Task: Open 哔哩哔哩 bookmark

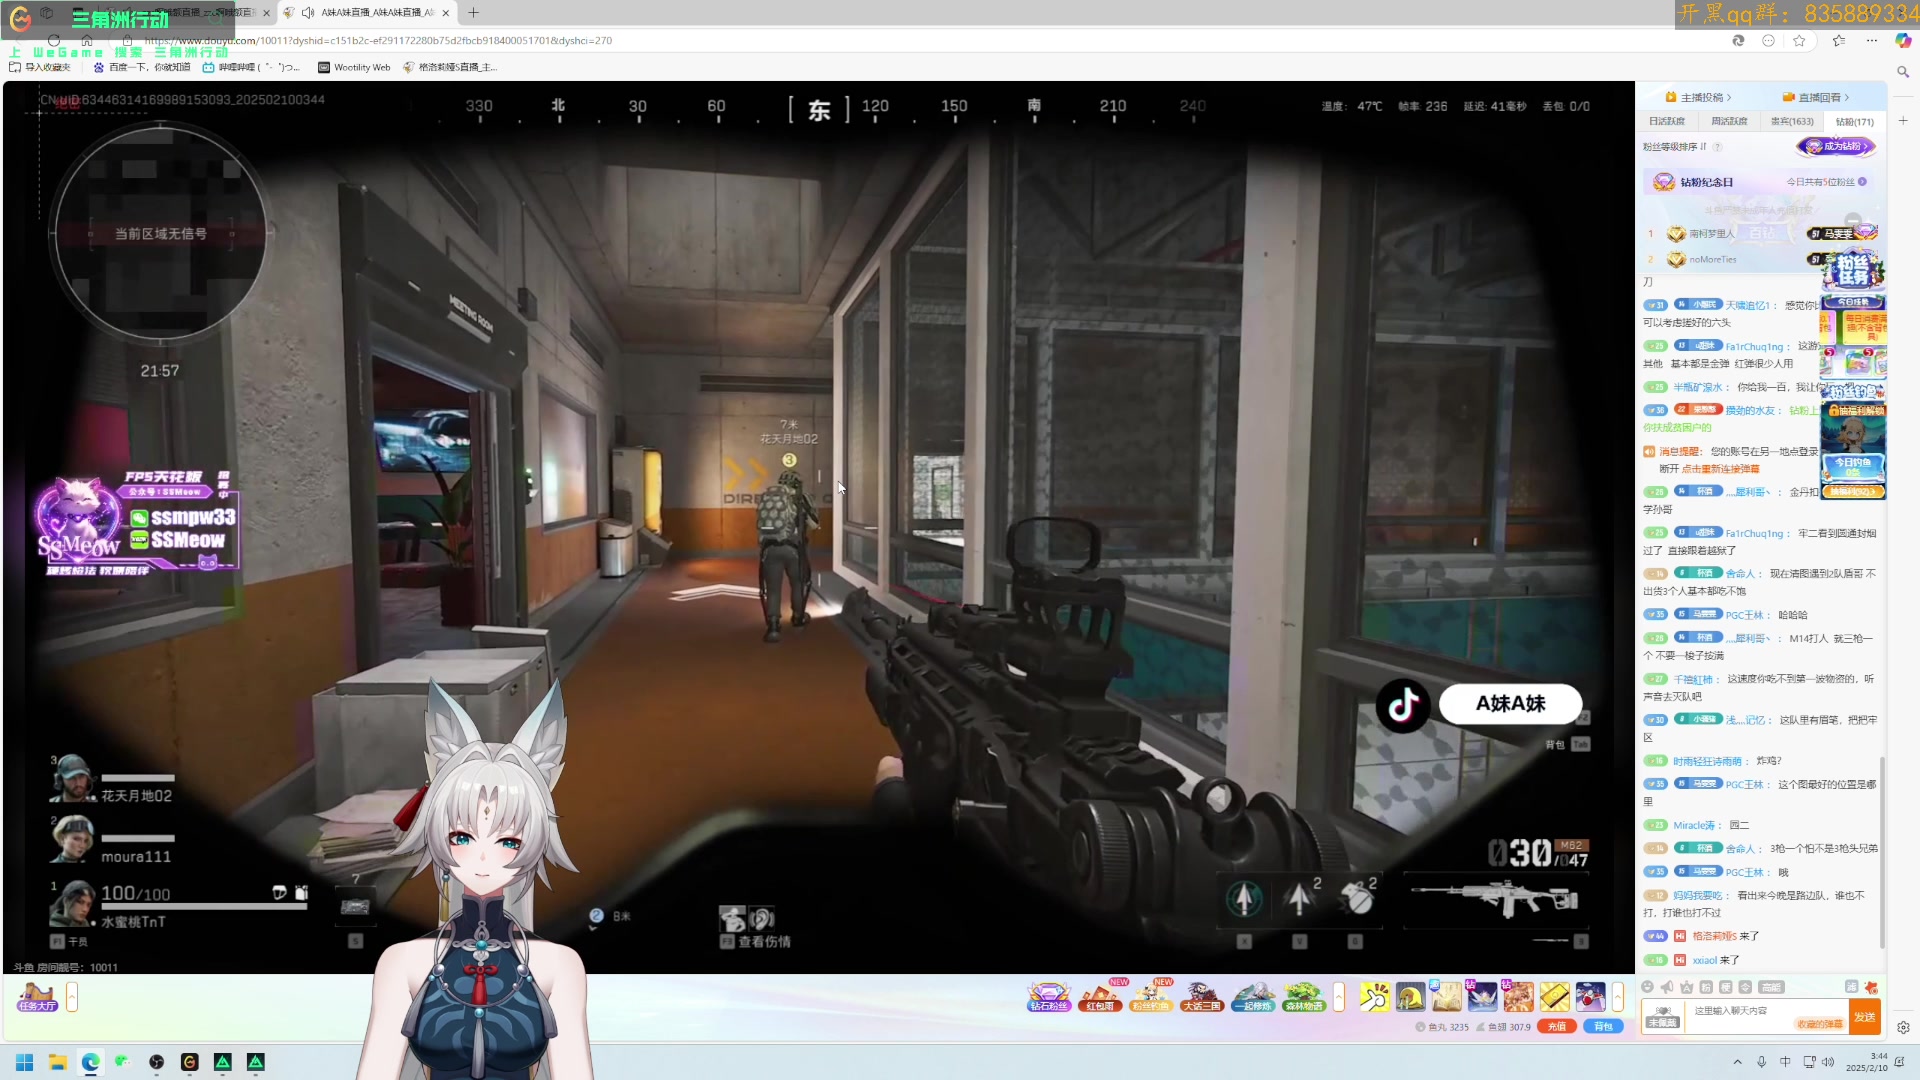Action: (250, 68)
